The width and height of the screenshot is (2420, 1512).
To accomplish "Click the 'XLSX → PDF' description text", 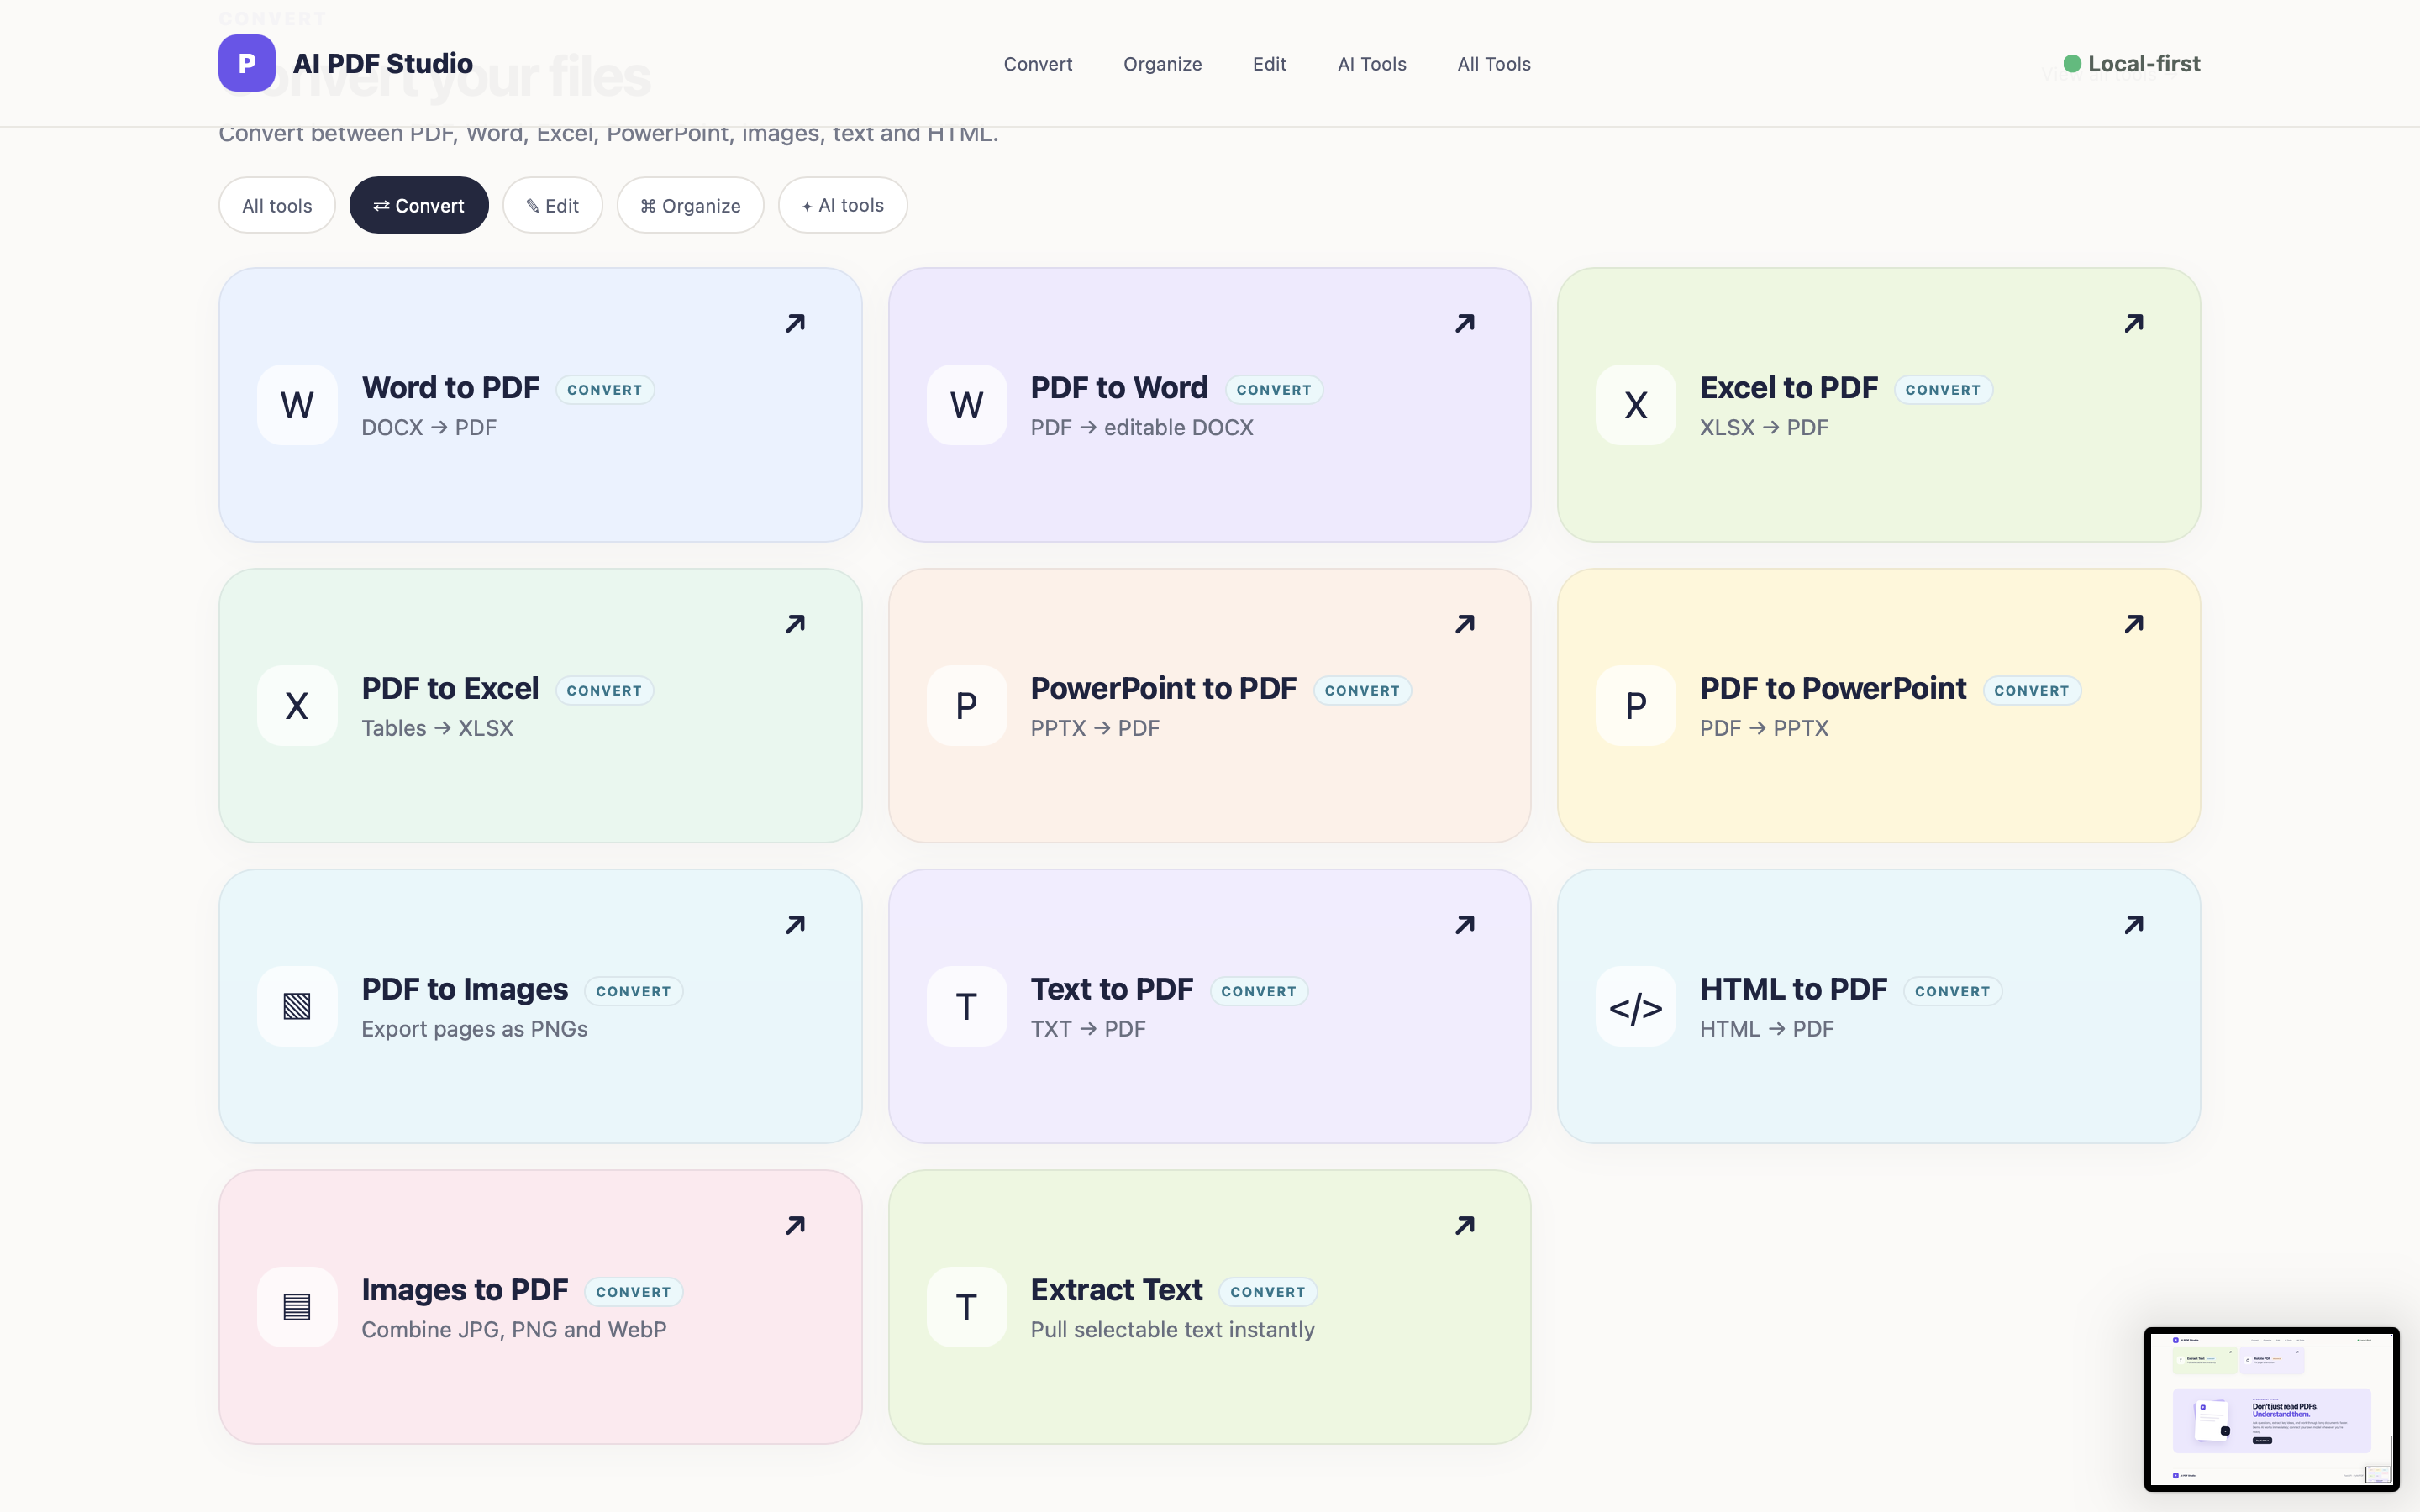I will [x=1764, y=428].
